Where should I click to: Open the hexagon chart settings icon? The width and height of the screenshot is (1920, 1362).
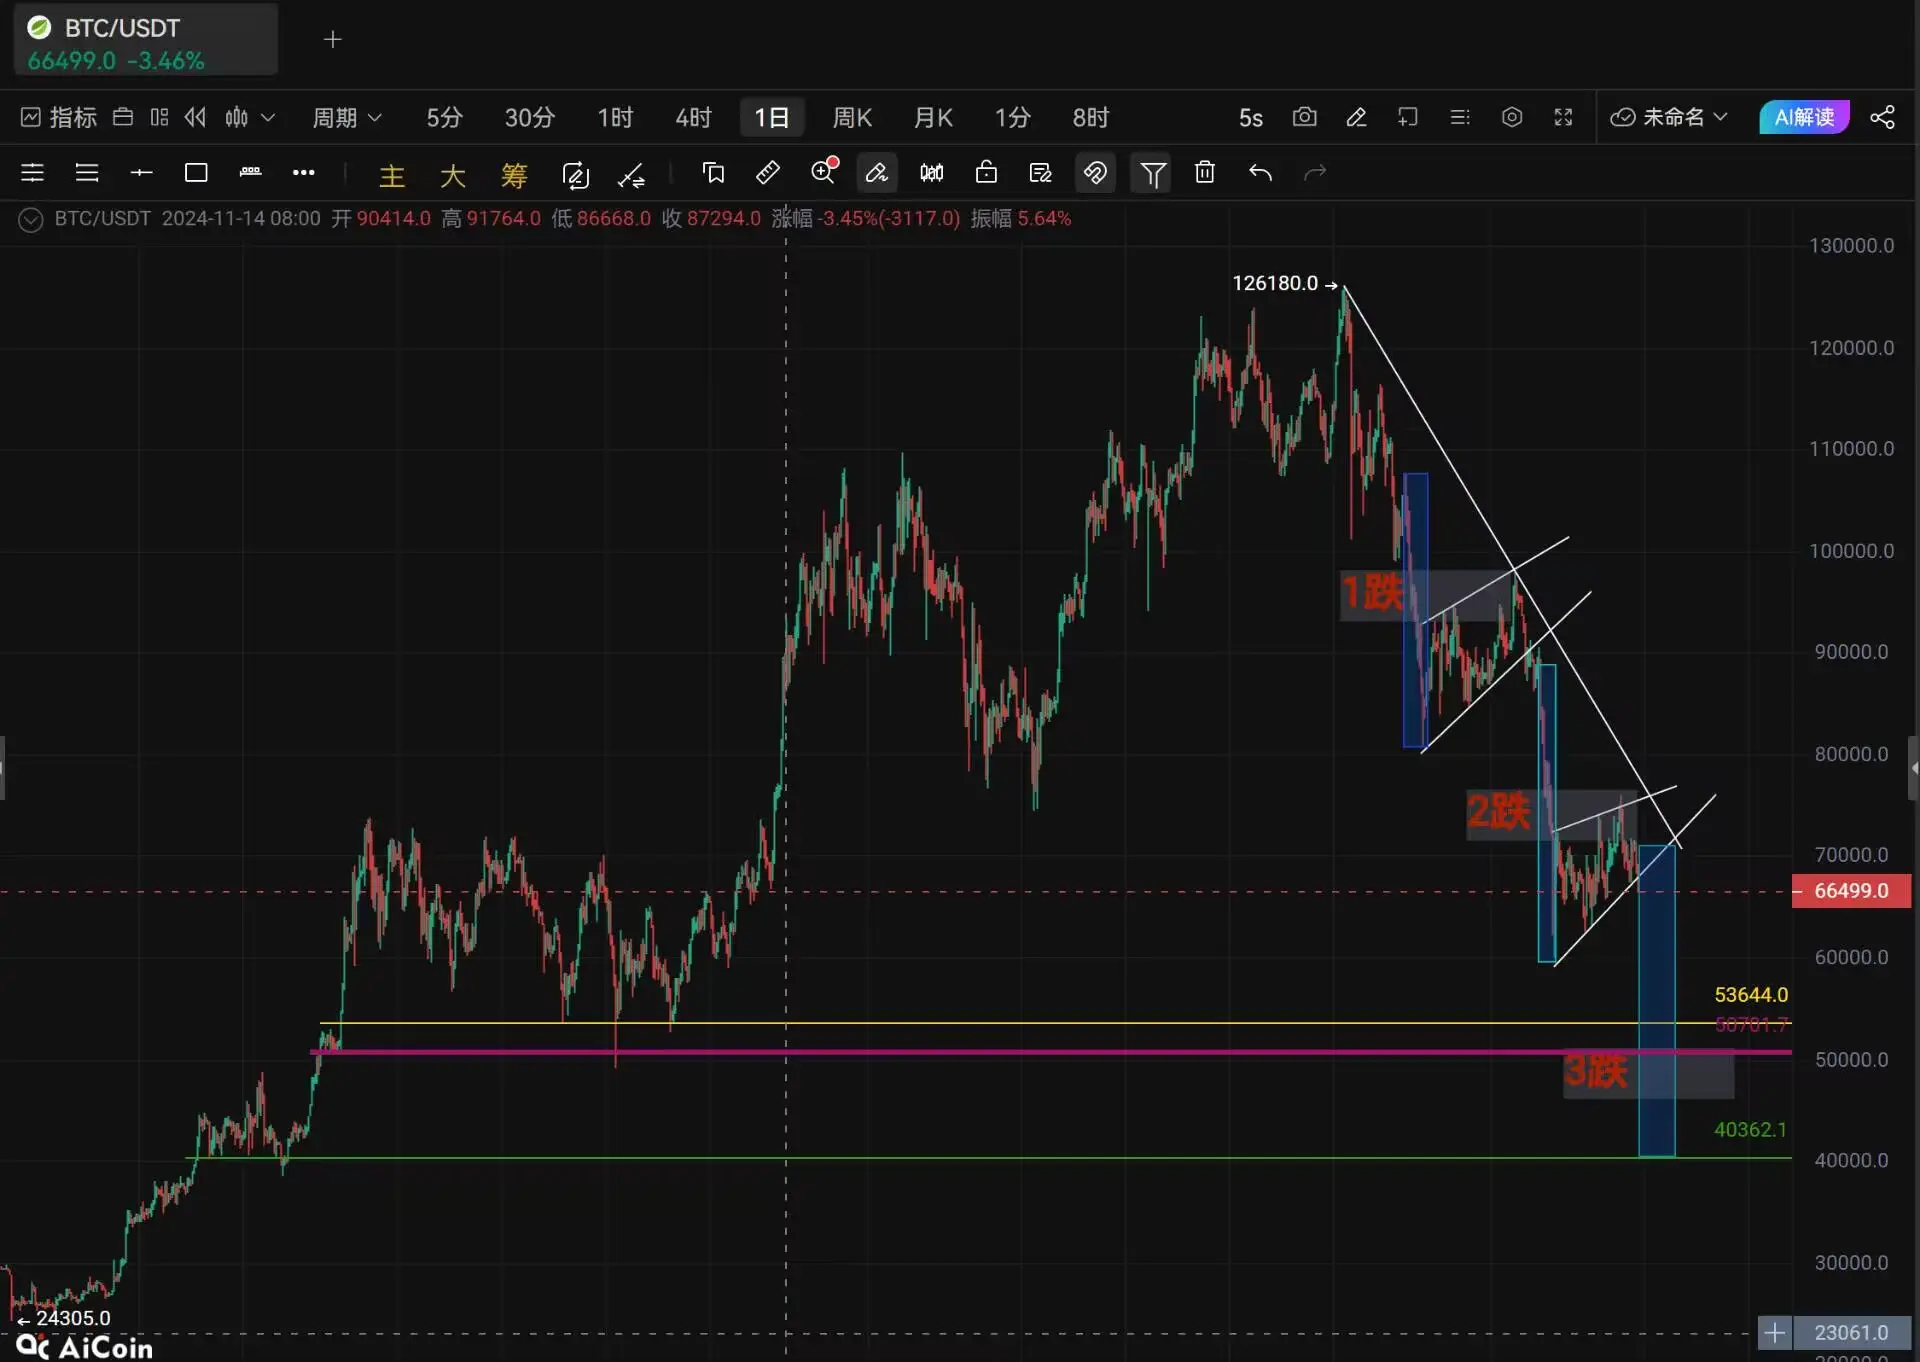1512,117
